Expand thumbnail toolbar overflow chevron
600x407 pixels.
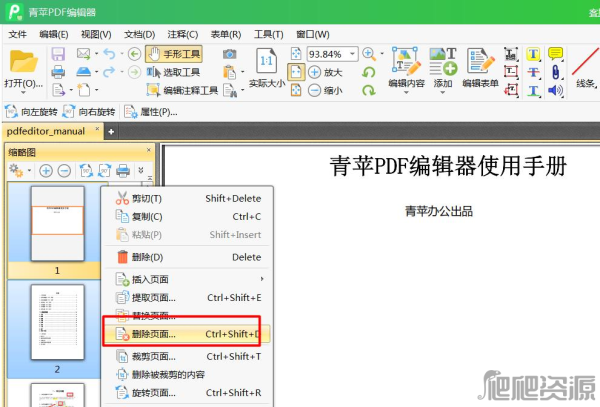pyautogui.click(x=141, y=170)
